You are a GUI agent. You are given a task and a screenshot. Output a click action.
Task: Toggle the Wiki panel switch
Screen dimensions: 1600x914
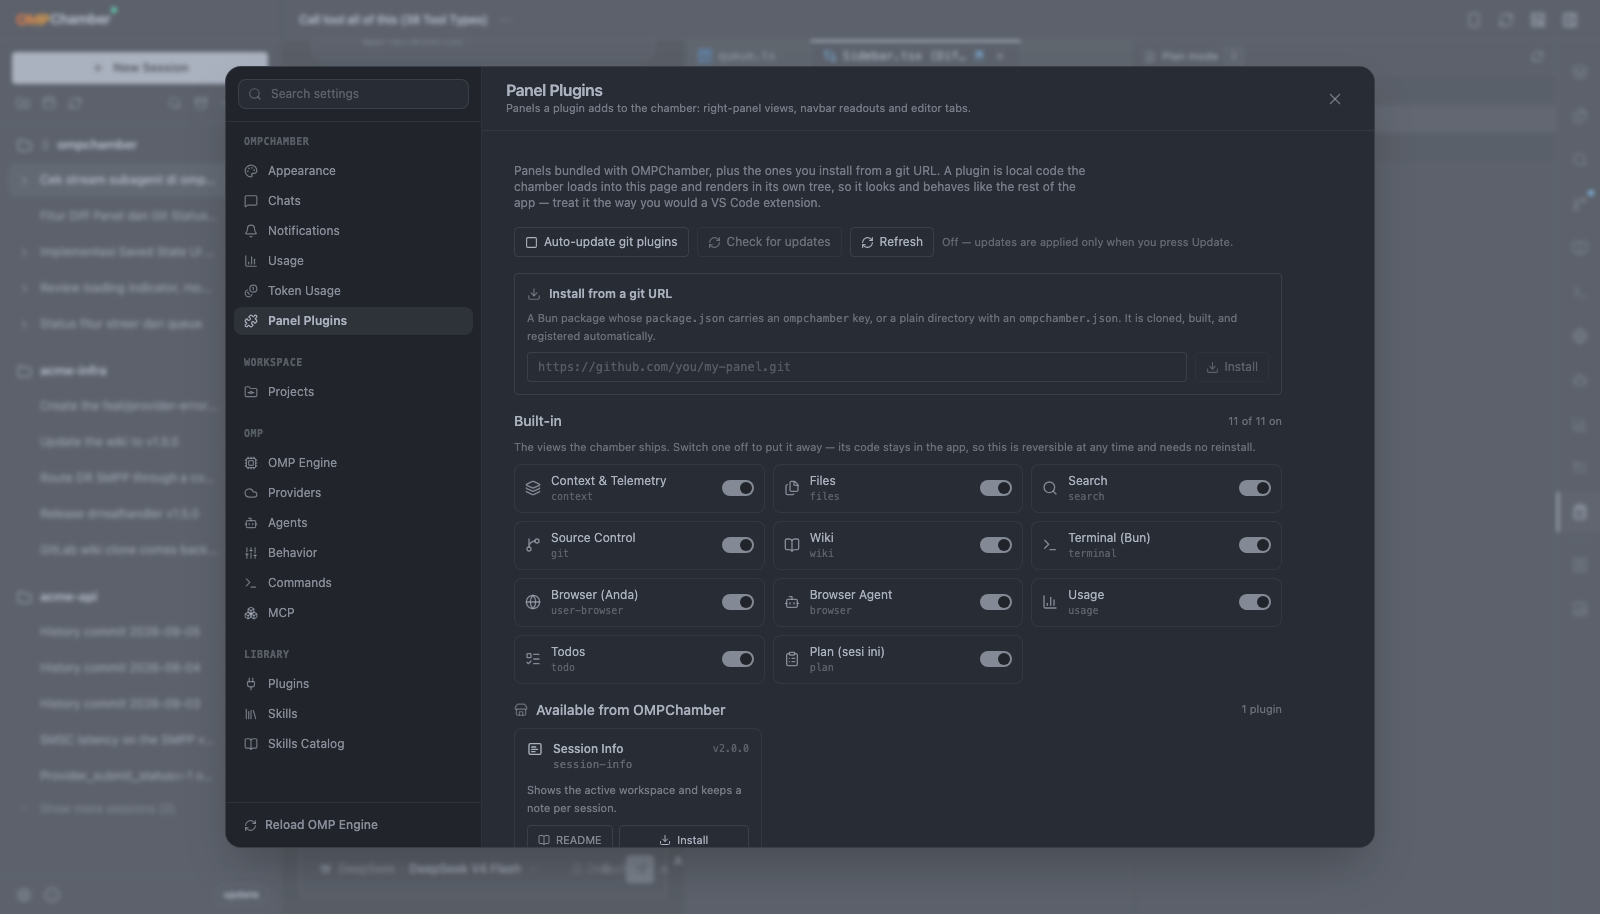tap(996, 545)
